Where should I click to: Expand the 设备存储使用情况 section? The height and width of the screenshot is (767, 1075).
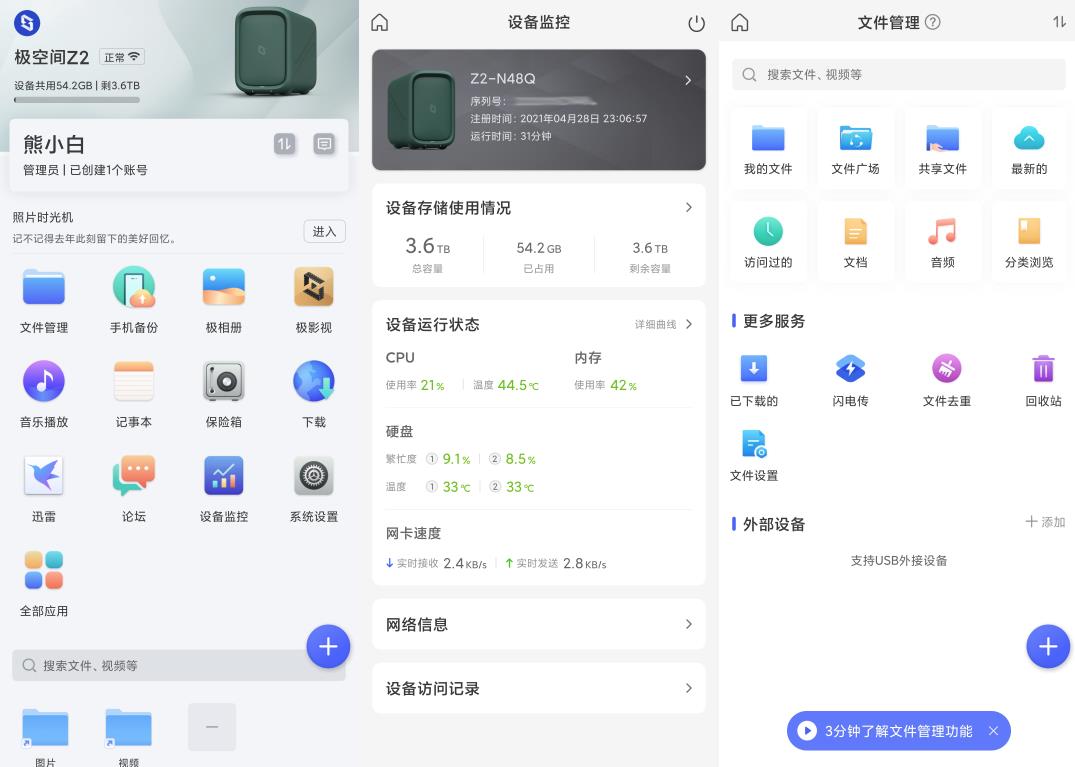tap(687, 207)
